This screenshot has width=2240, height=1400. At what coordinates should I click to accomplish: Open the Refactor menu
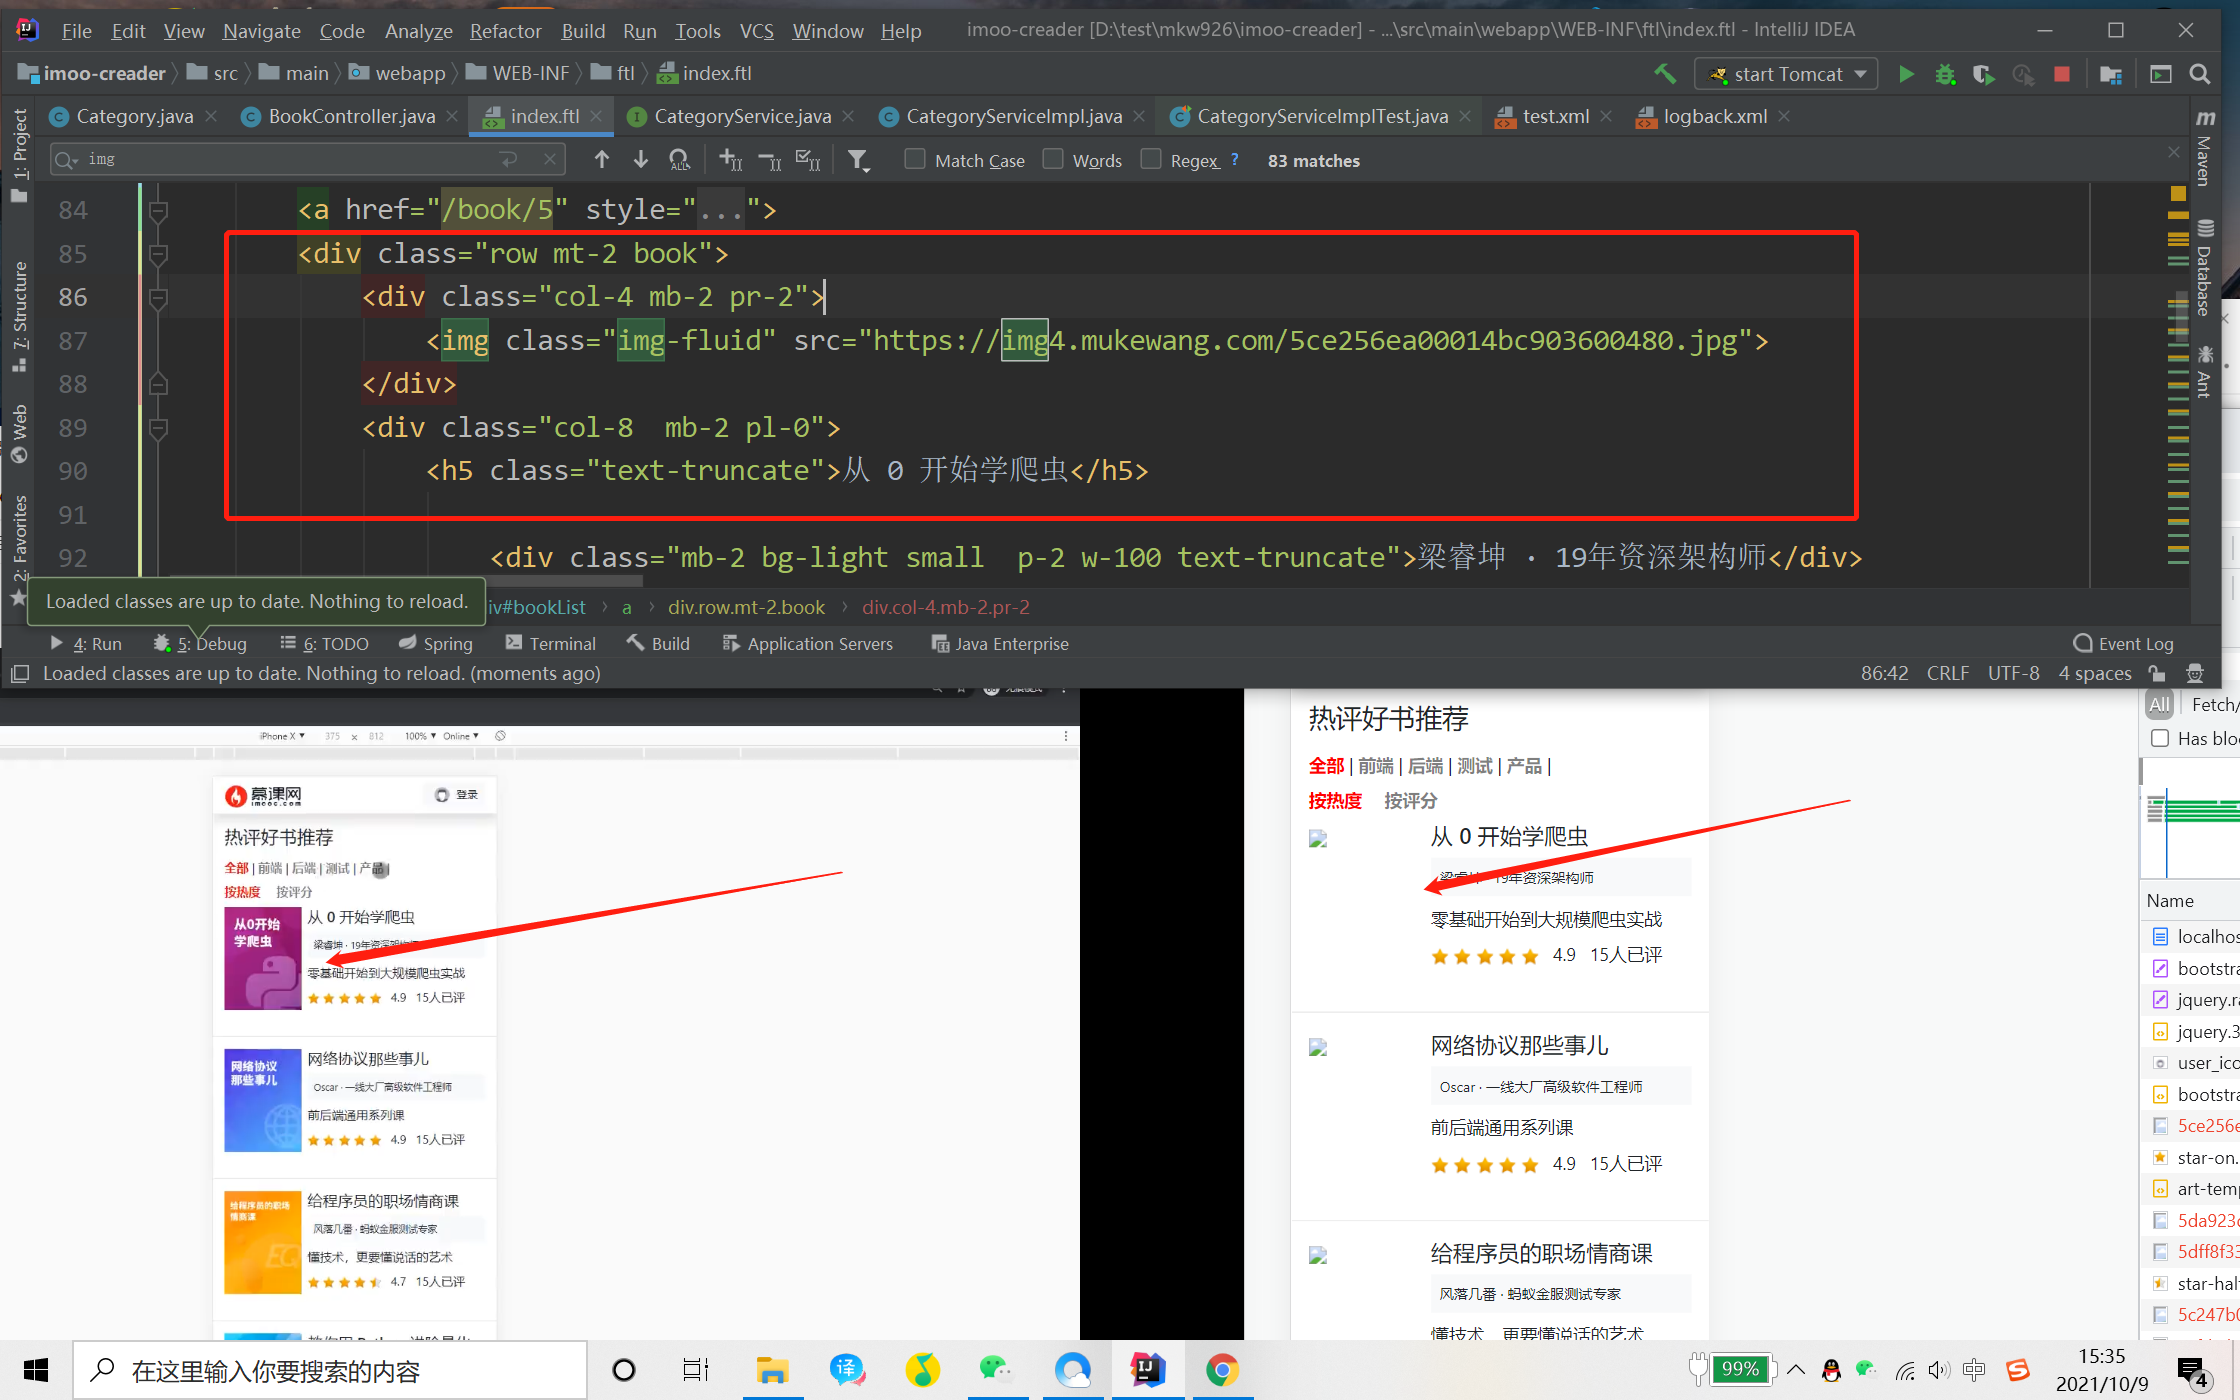(x=505, y=31)
